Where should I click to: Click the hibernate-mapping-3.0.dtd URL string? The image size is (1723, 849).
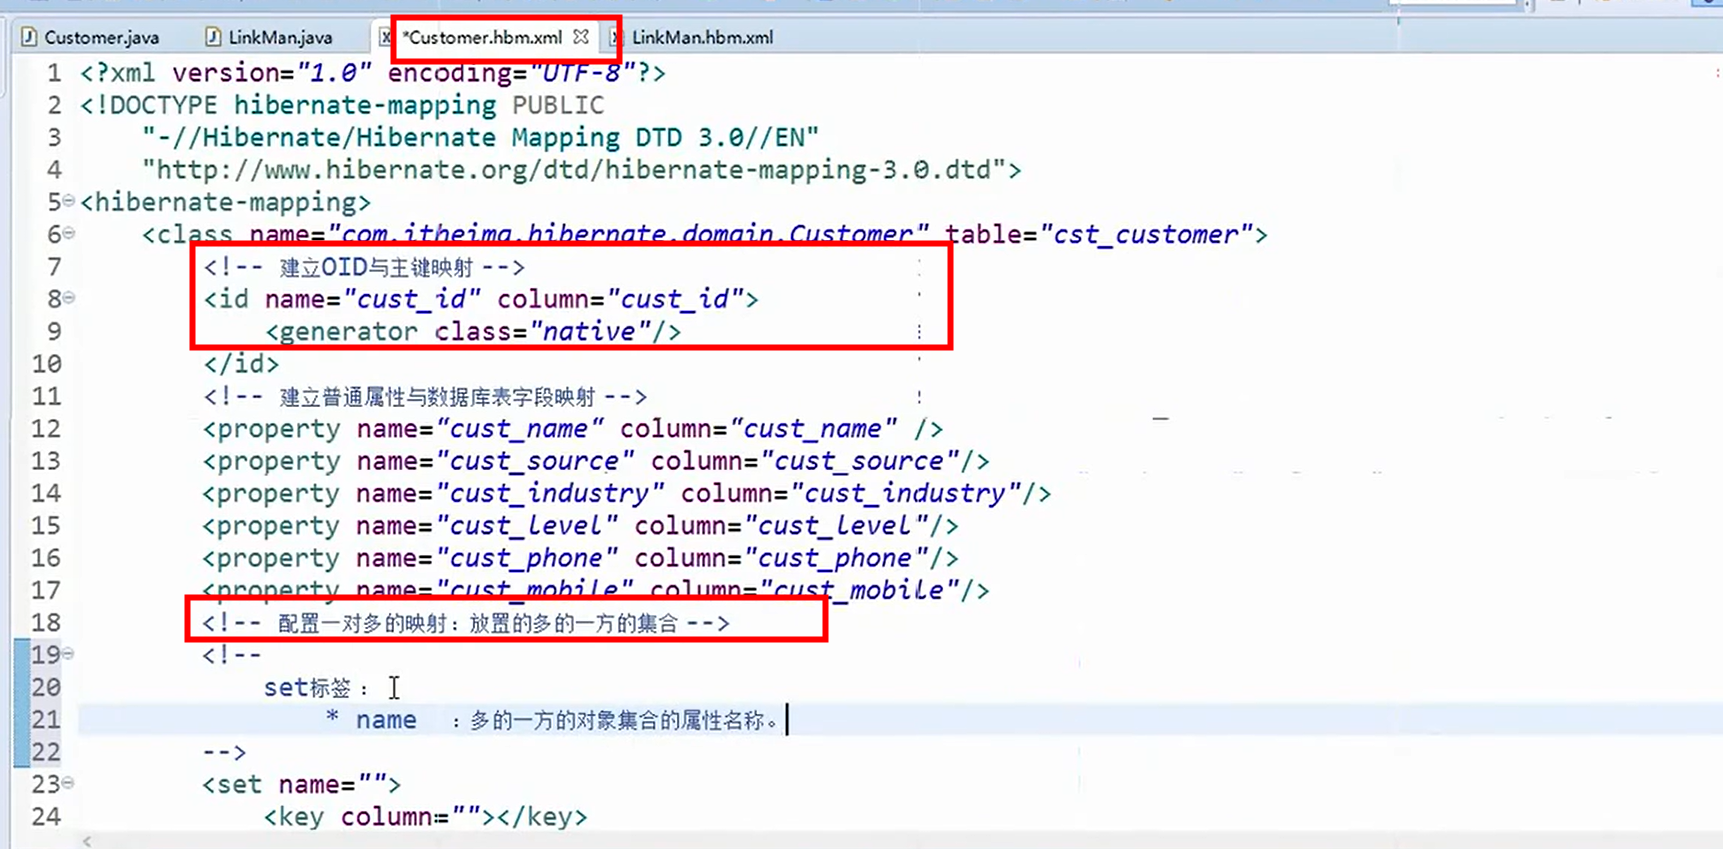click(574, 170)
